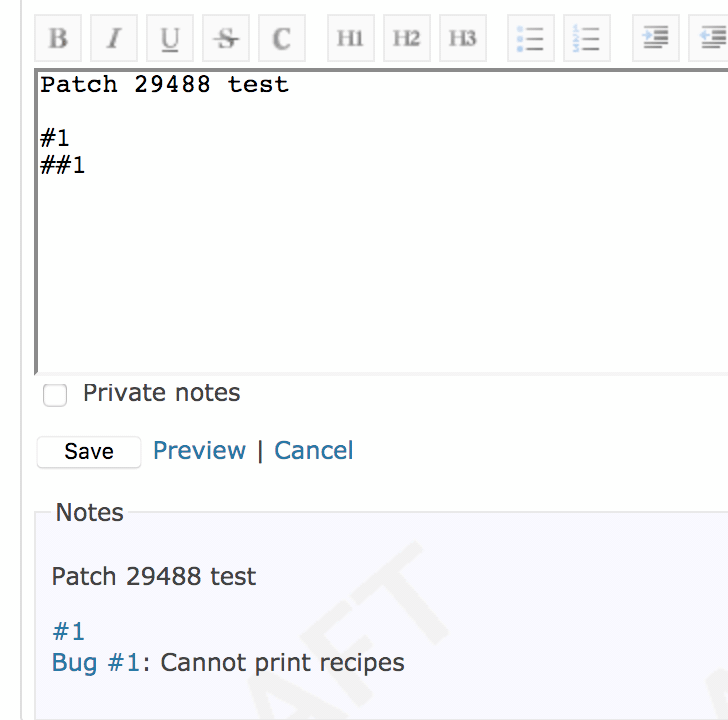Insert heading level H2
Screen dimensions: 728x720
[407, 38]
